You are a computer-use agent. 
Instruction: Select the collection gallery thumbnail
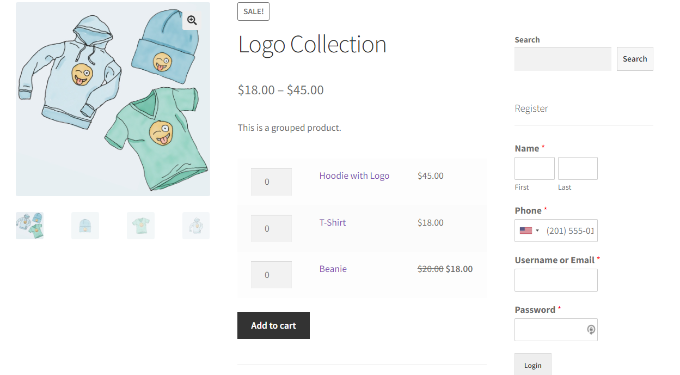pyautogui.click(x=30, y=225)
